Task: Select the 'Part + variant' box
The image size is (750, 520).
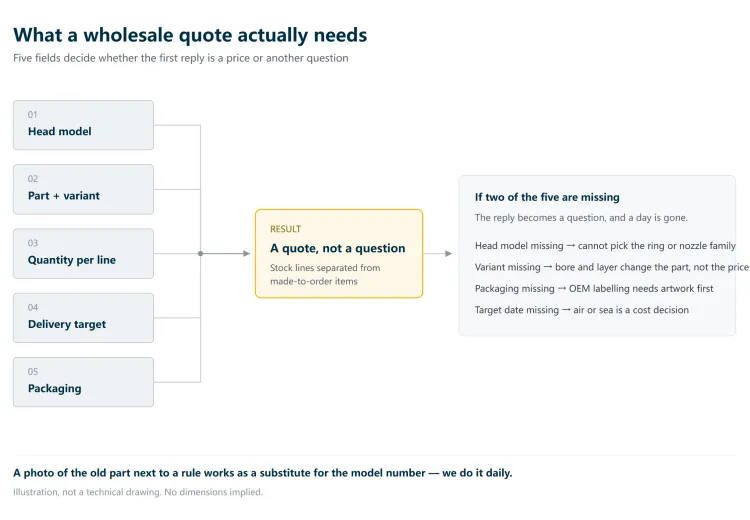Action: 83,189
